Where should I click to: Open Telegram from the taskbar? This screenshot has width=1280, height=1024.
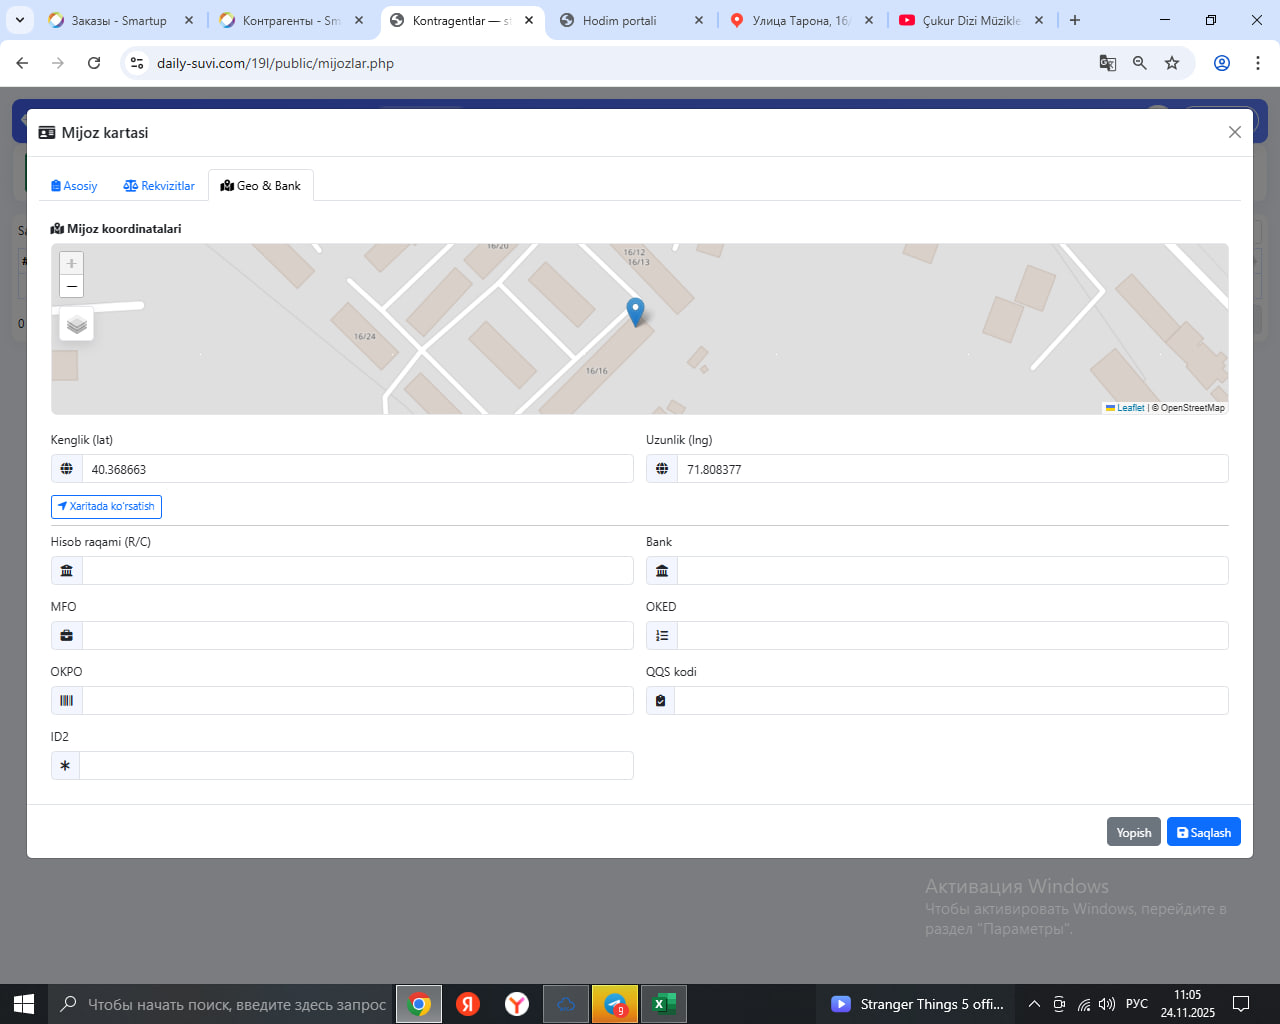click(615, 1004)
